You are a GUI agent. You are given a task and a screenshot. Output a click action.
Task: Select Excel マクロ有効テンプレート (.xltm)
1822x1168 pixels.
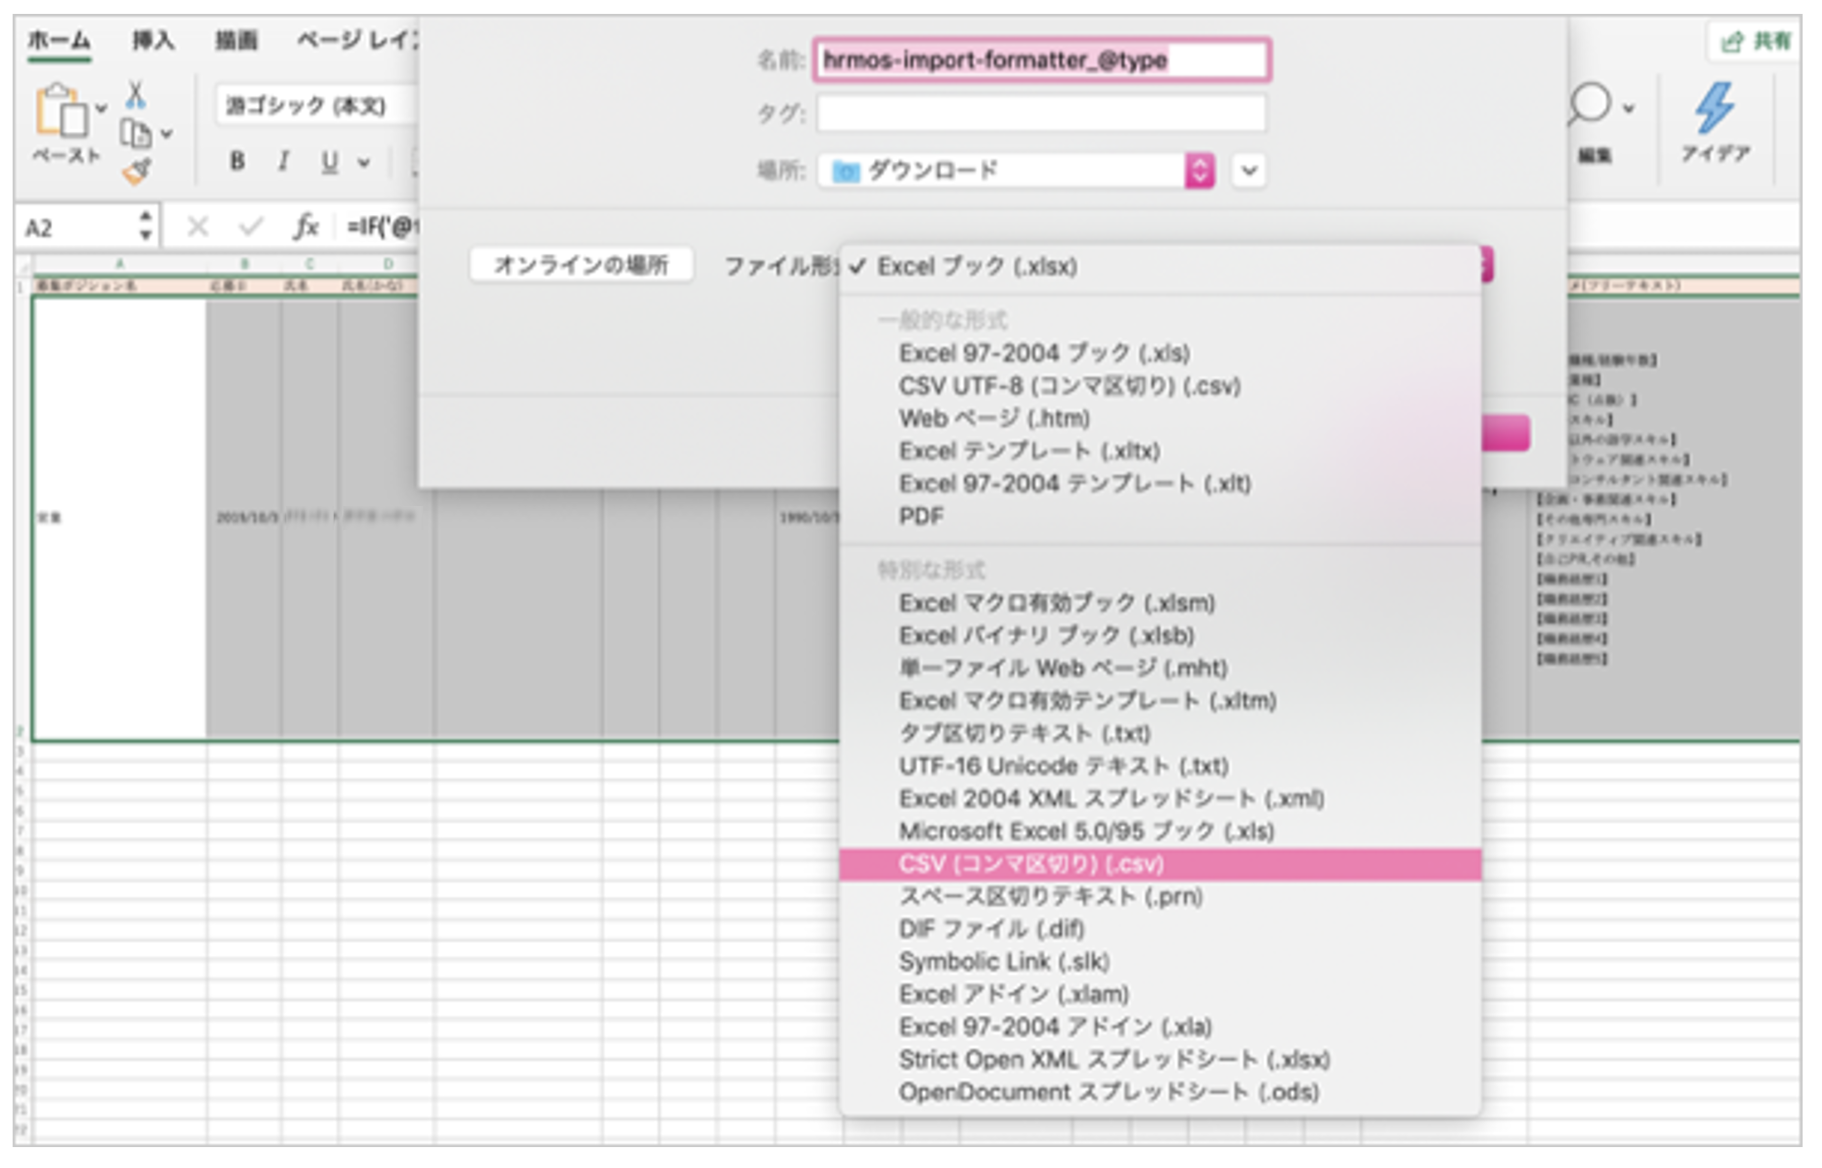(x=1160, y=701)
